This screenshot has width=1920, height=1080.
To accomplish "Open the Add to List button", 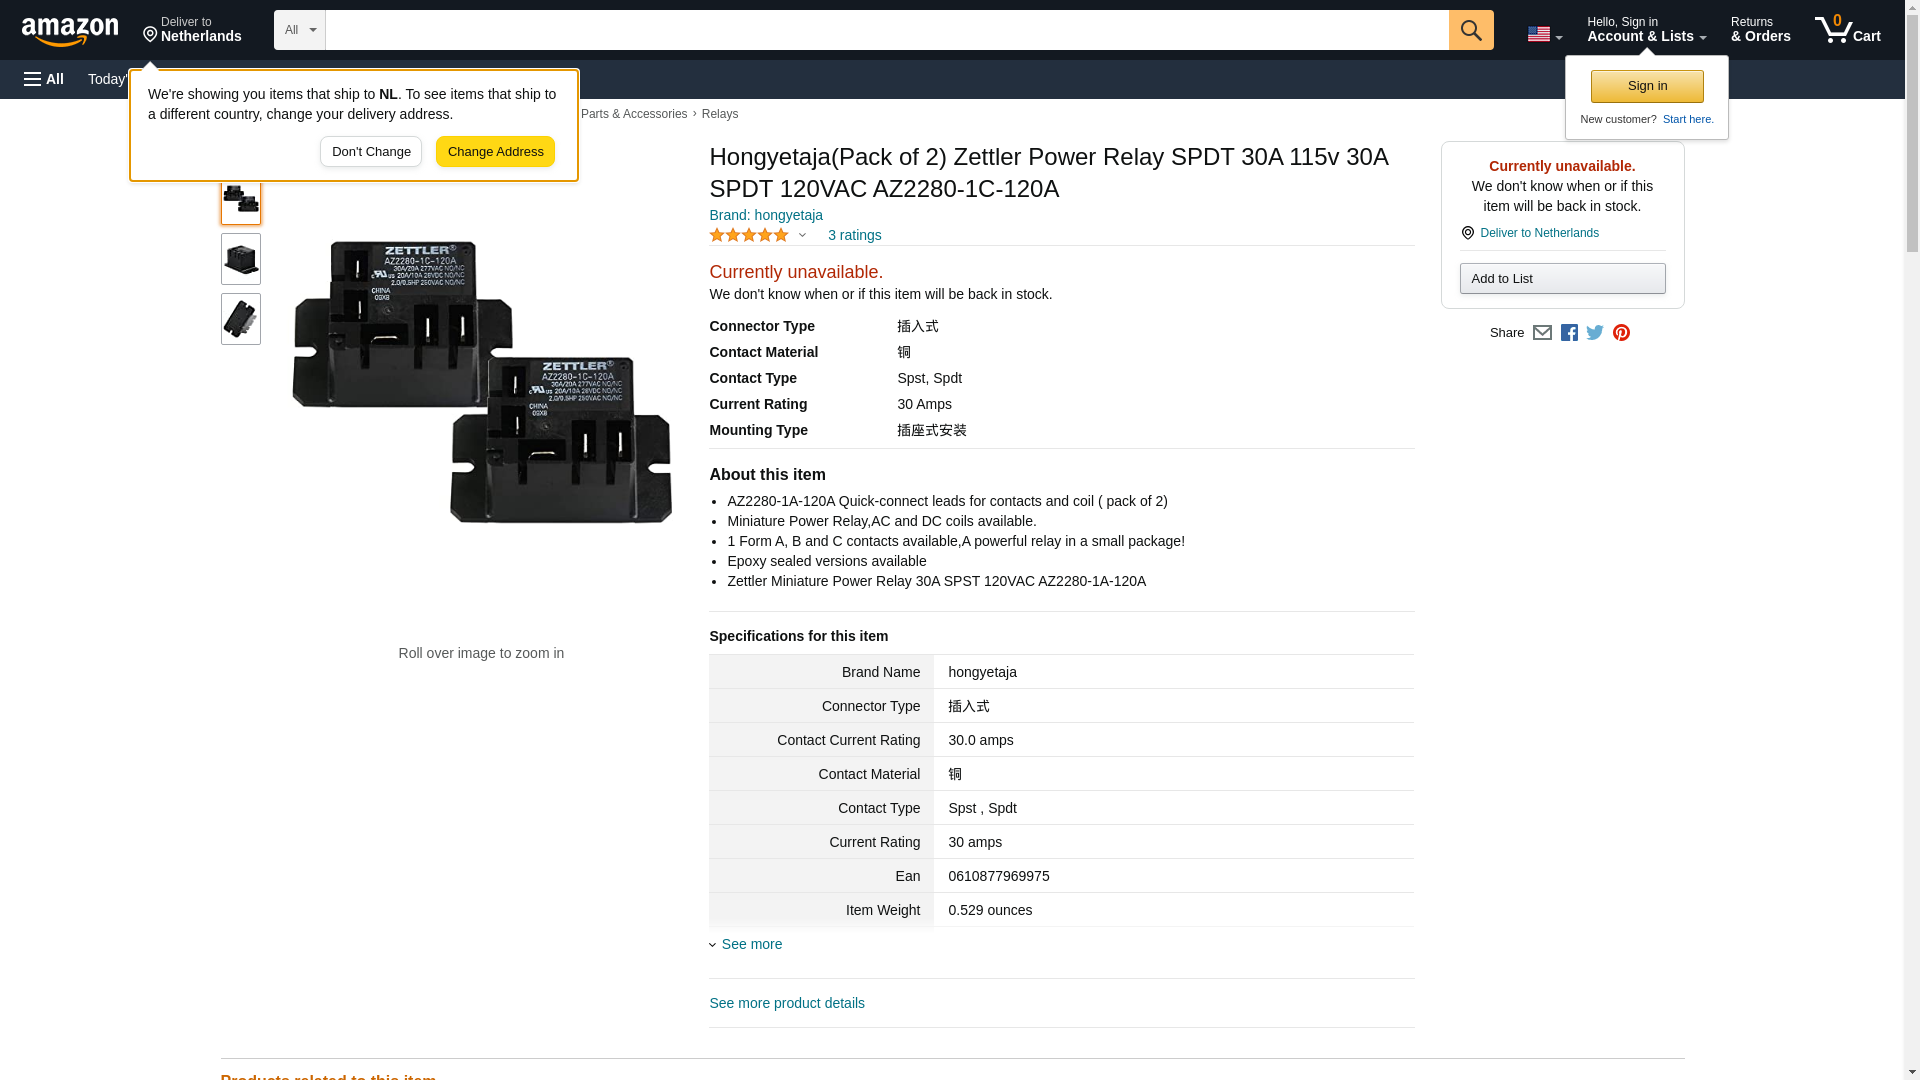I will 1562,278.
